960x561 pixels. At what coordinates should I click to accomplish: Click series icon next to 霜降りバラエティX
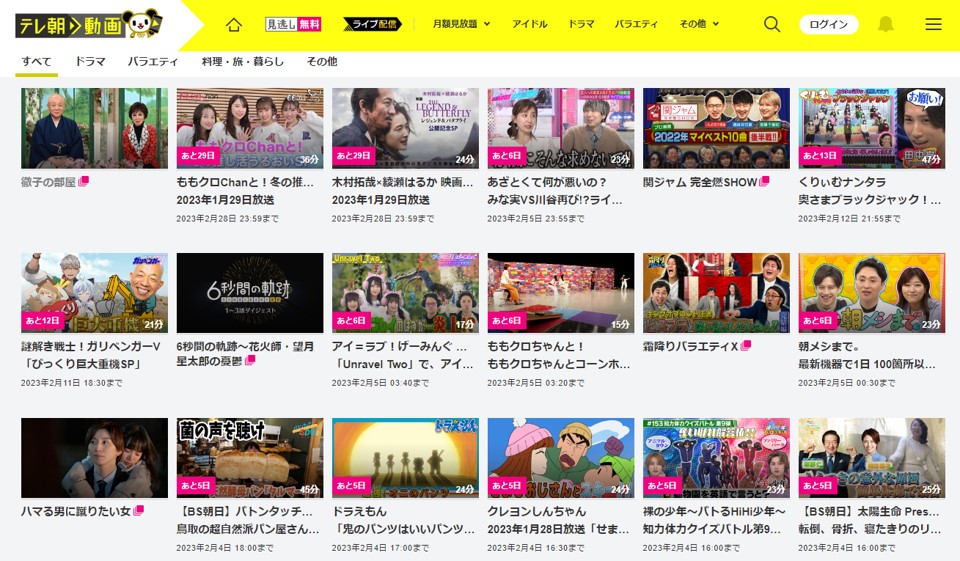pyautogui.click(x=746, y=345)
